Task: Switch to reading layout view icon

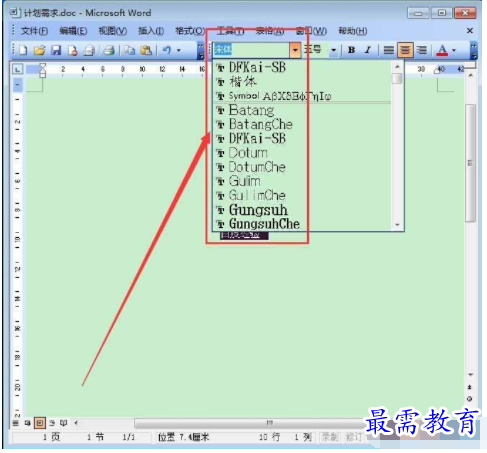Action: pyautogui.click(x=64, y=423)
